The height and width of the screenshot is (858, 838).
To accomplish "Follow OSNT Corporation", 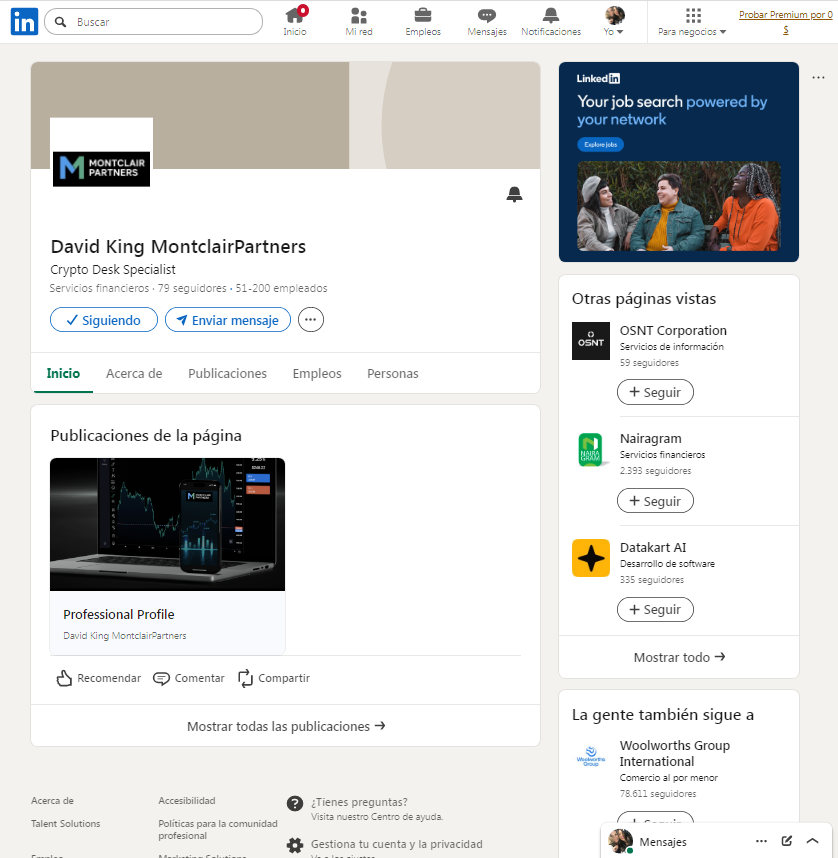I will (x=655, y=392).
